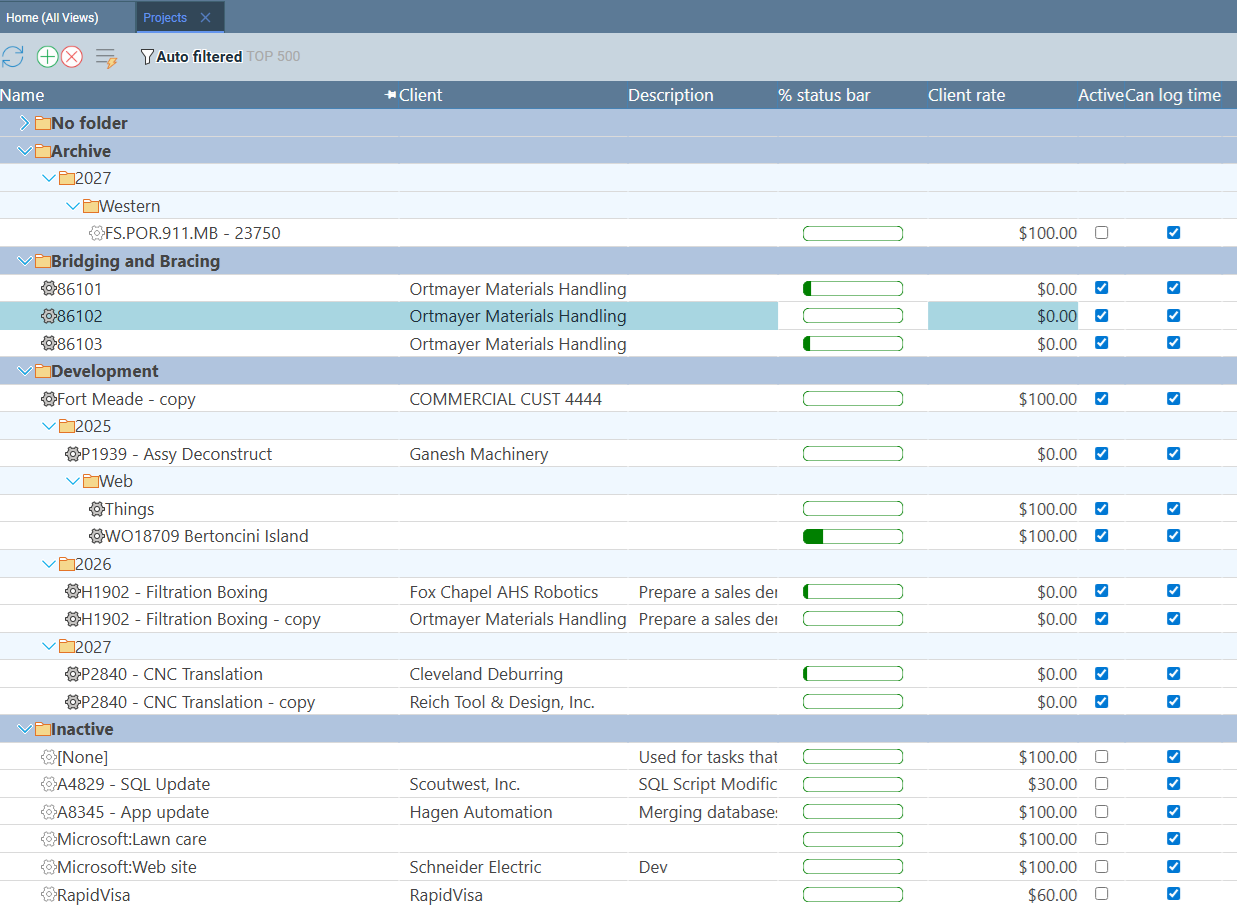The width and height of the screenshot is (1237, 906).
Task: Click gear icon of RapidVisa project
Action: [48, 895]
